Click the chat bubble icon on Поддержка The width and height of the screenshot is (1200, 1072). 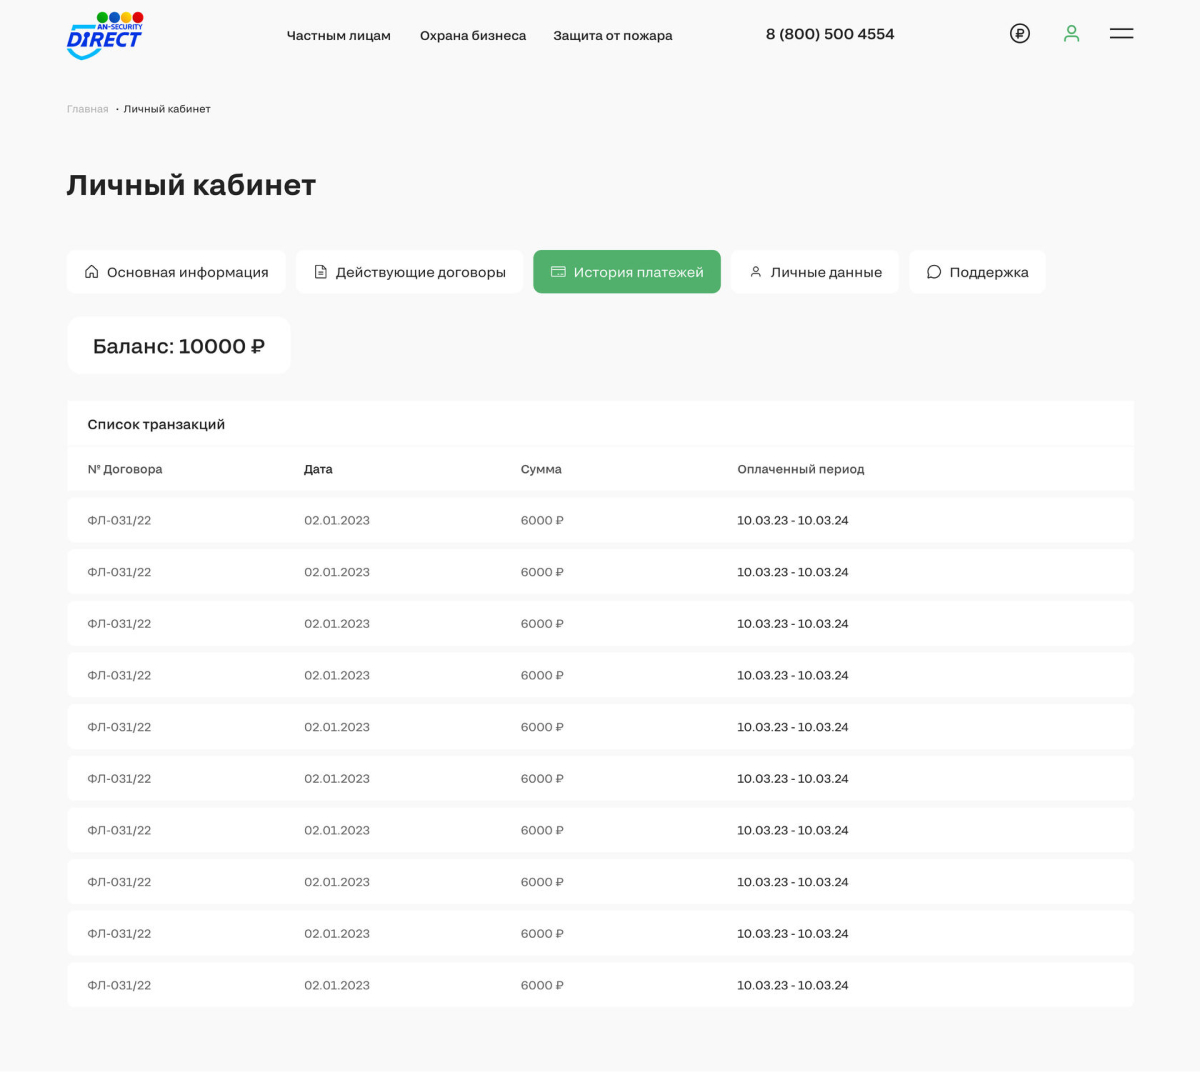click(934, 272)
